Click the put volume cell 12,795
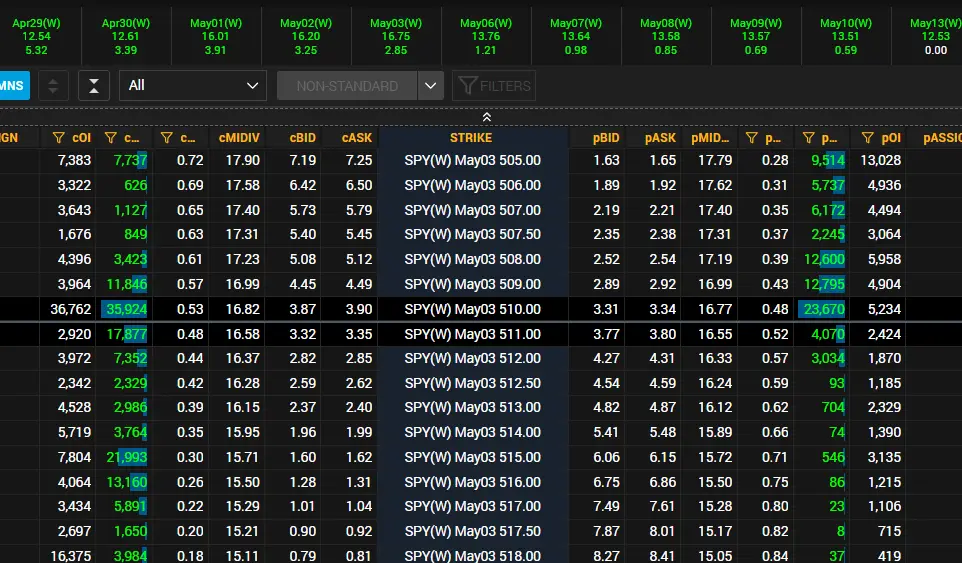 [x=822, y=285]
